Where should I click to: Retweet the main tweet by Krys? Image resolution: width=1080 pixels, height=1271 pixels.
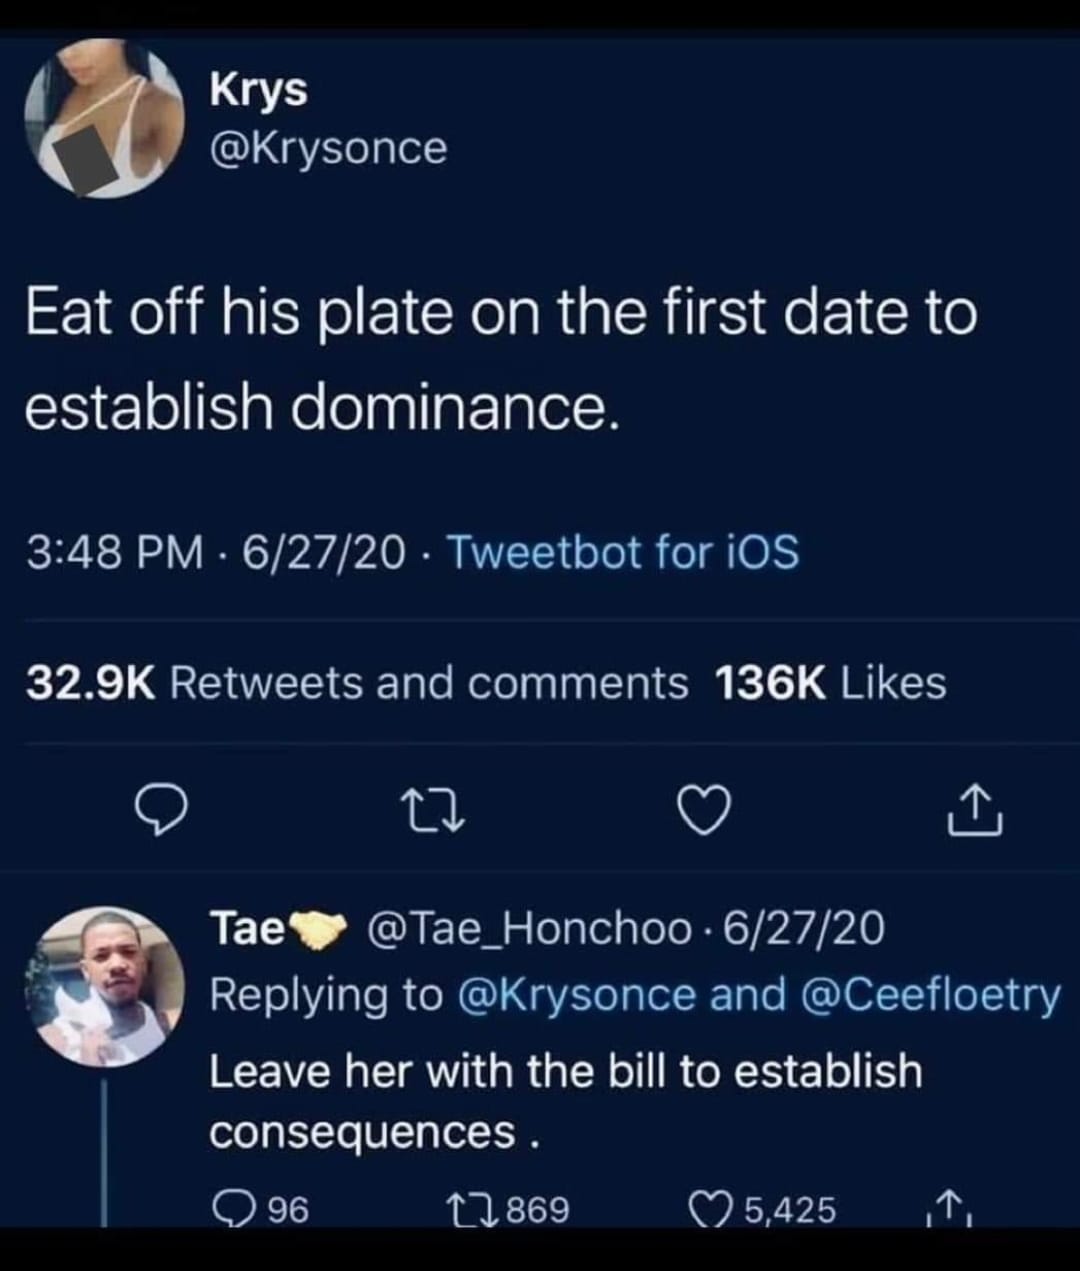click(x=433, y=812)
